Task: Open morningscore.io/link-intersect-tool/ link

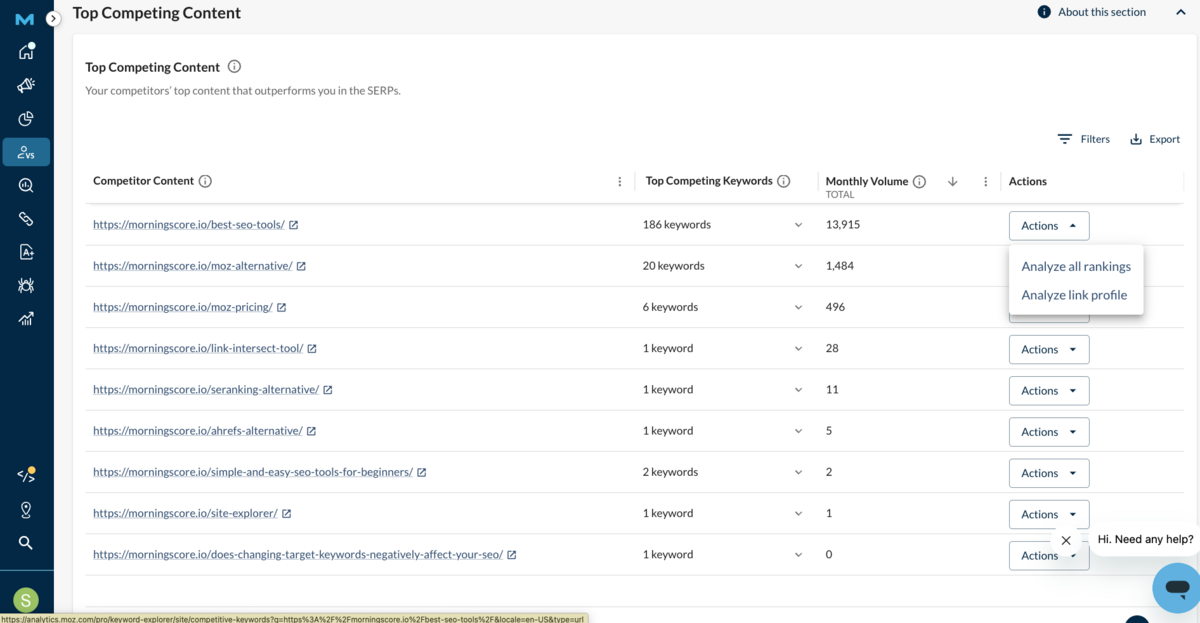Action: [198, 349]
